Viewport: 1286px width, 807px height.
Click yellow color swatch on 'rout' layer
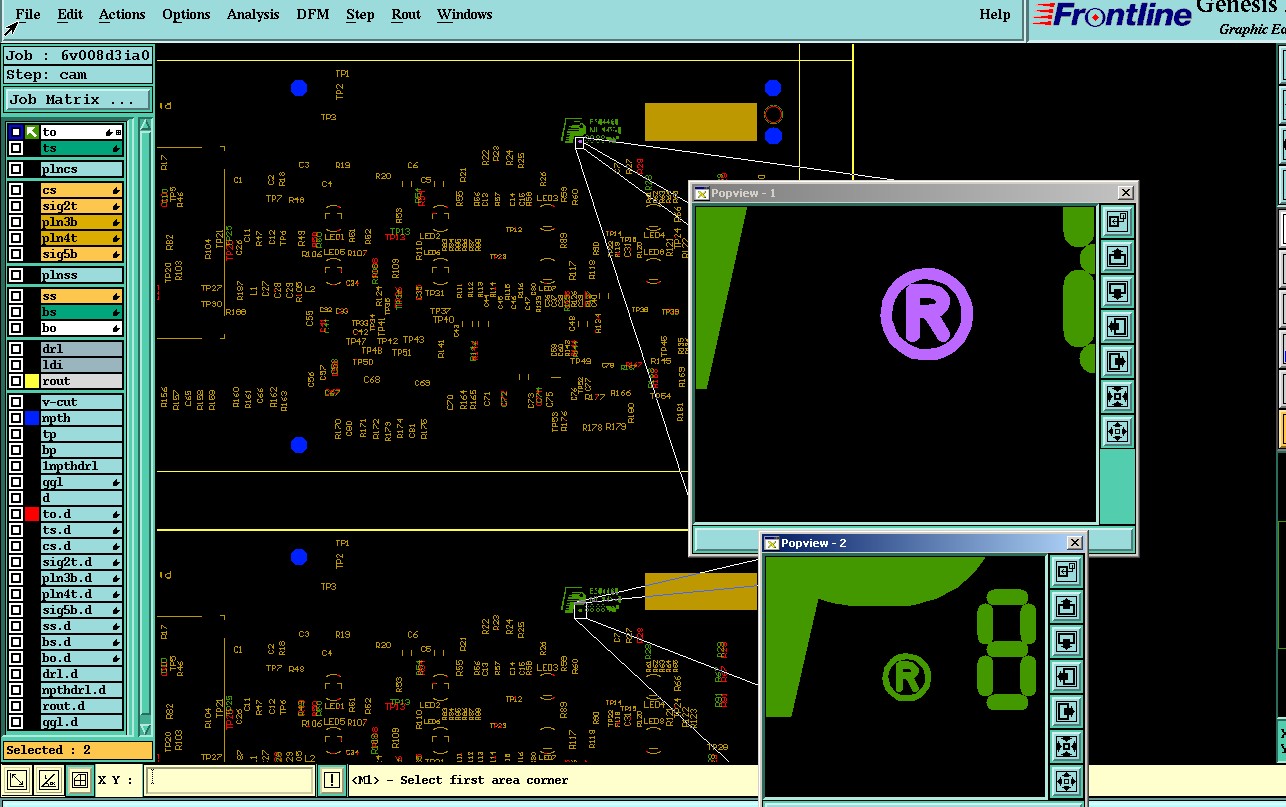click(32, 381)
